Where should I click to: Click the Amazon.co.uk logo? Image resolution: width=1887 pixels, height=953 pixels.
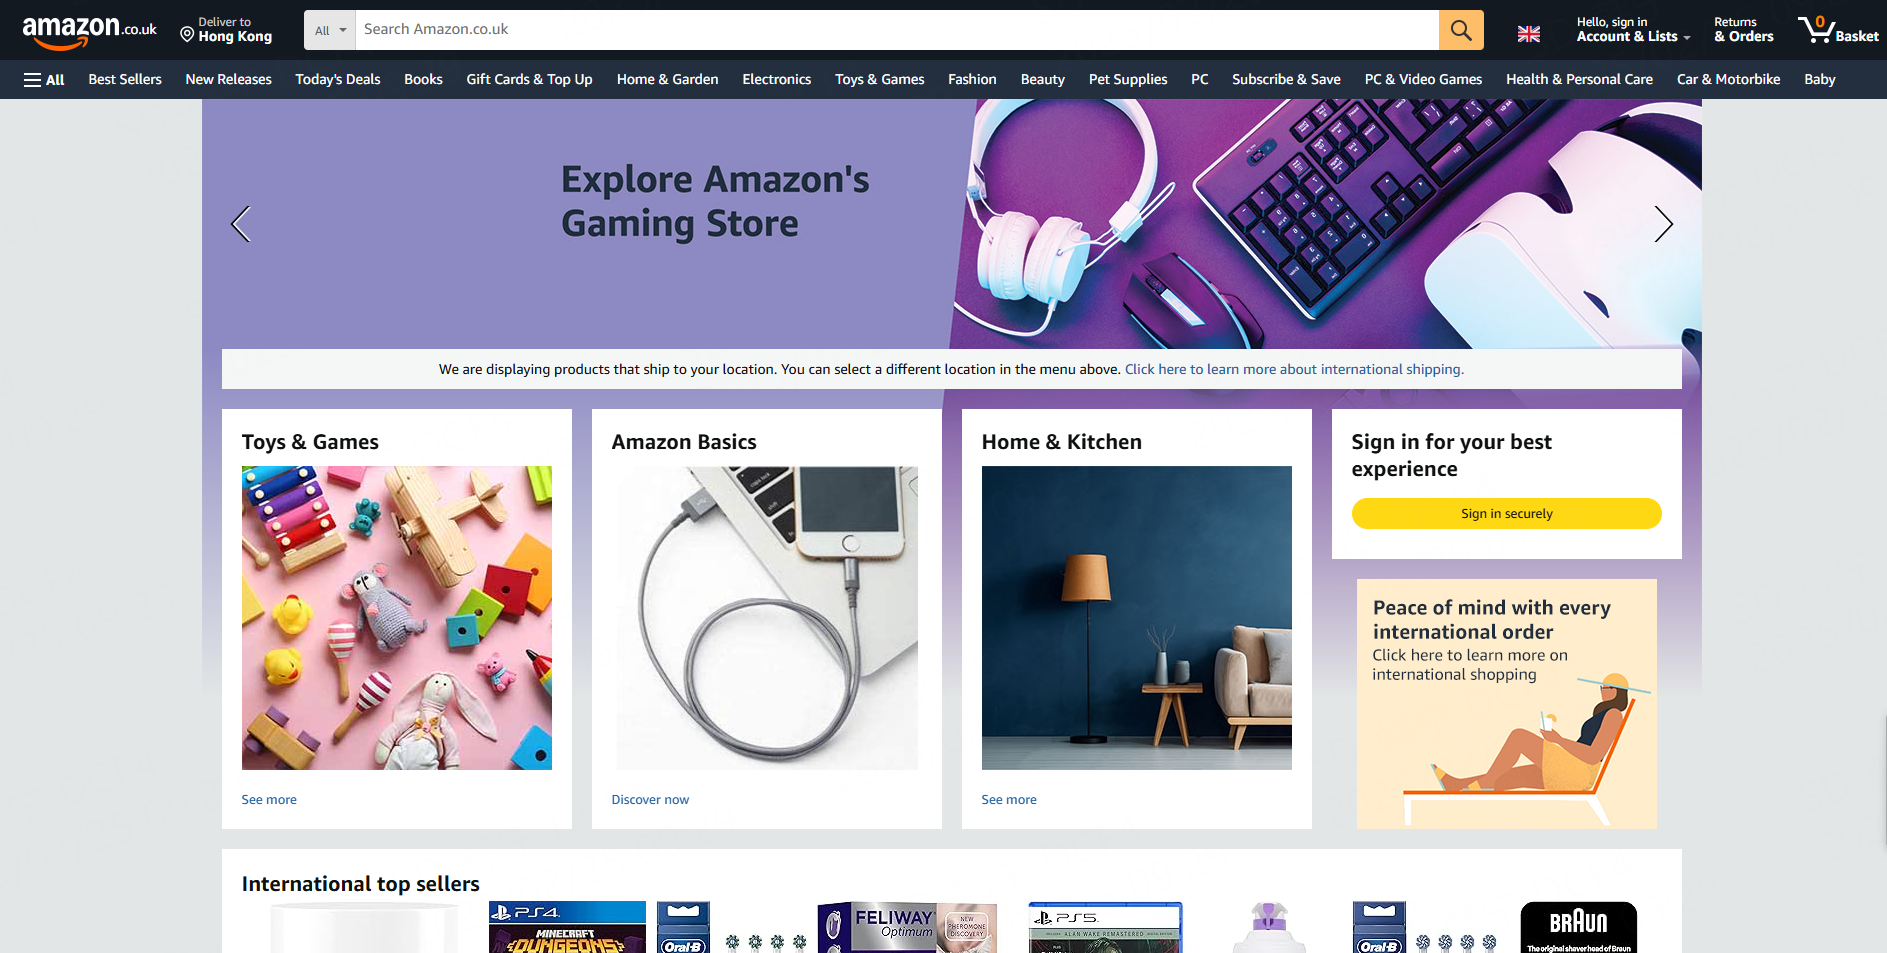click(x=90, y=30)
